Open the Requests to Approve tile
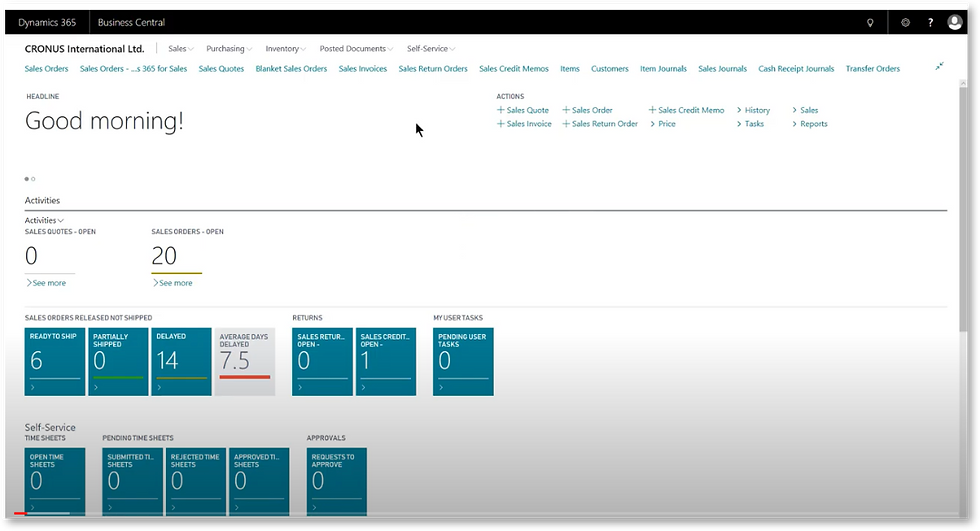This screenshot has height=531, width=980. (337, 481)
